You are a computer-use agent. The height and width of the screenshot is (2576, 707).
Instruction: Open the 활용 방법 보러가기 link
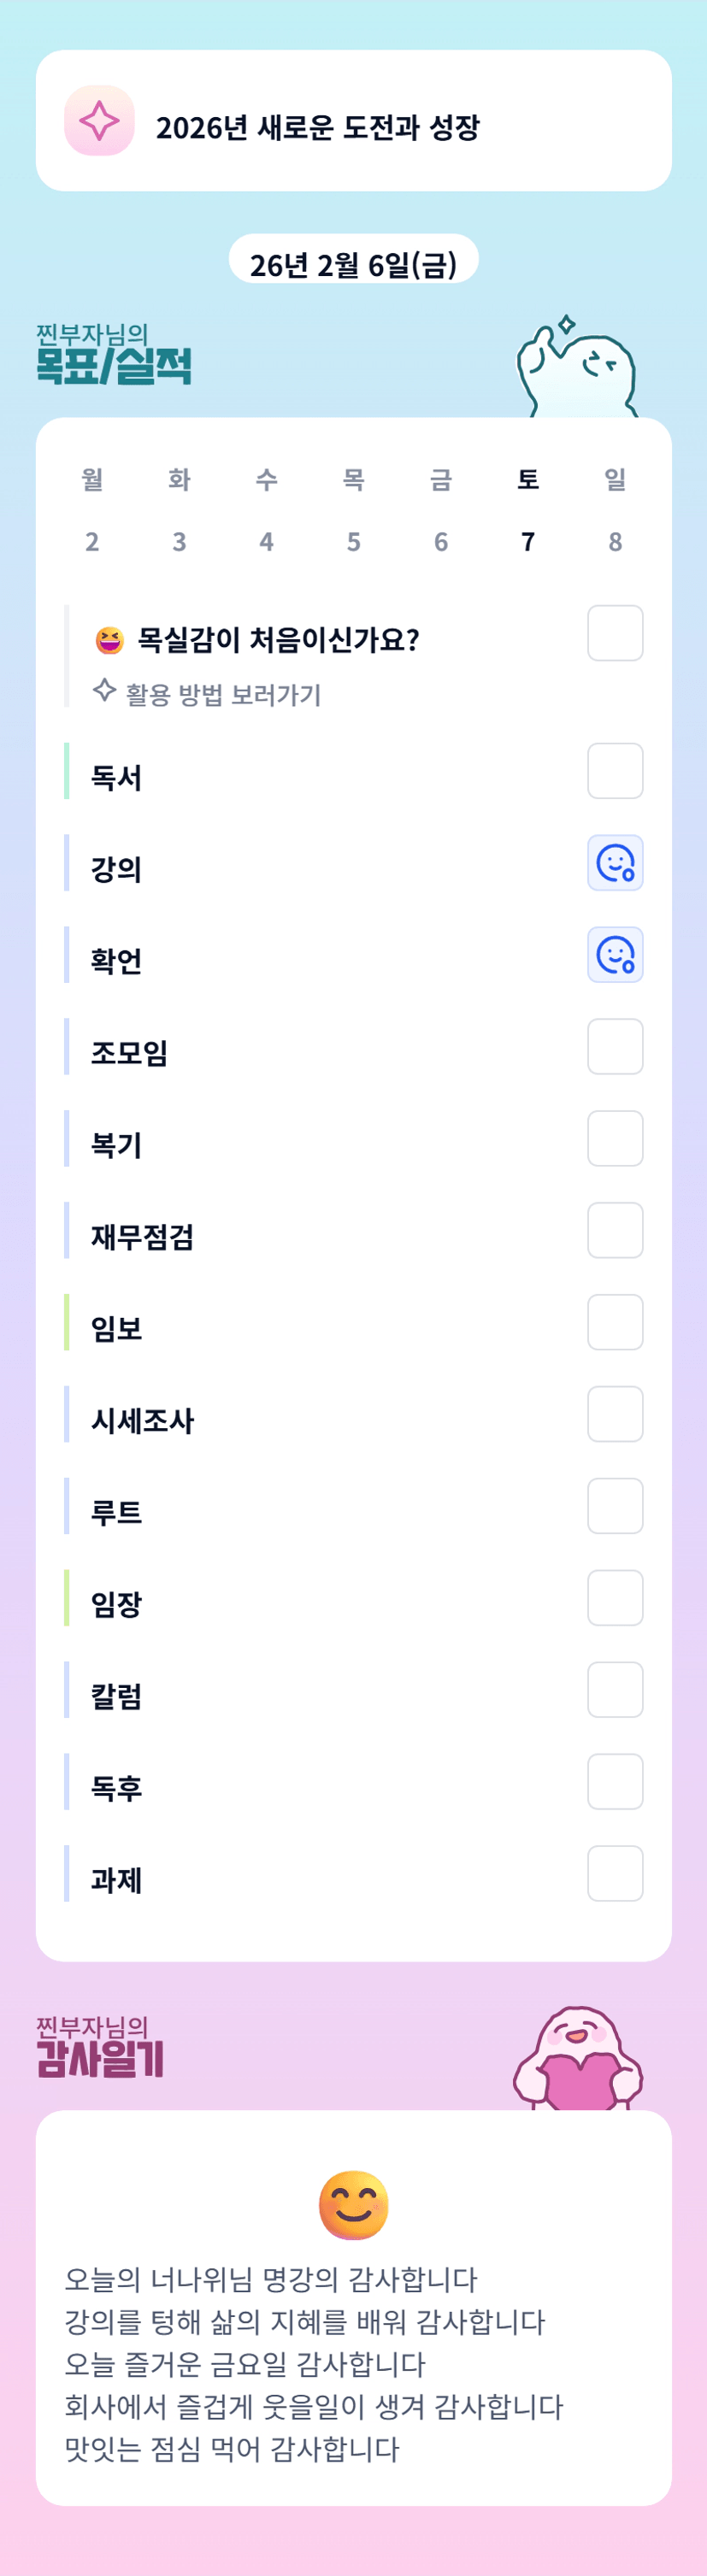(x=223, y=695)
